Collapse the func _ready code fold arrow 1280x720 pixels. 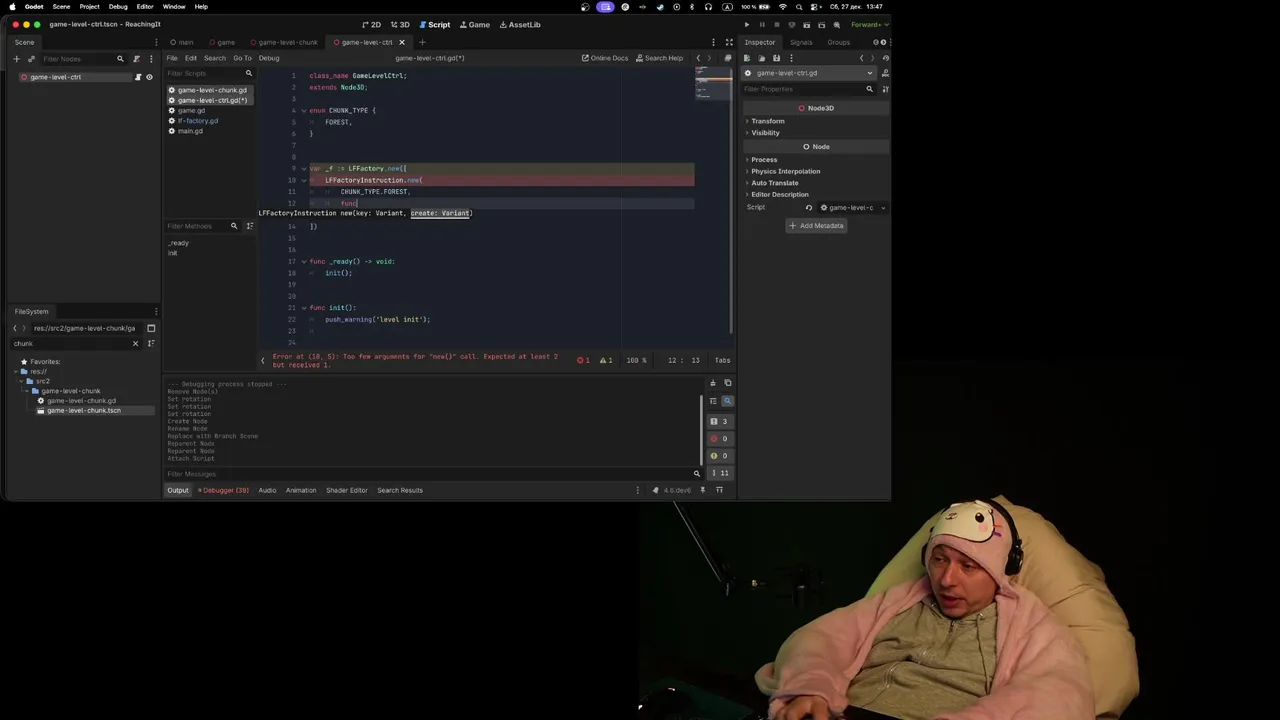[303, 262]
